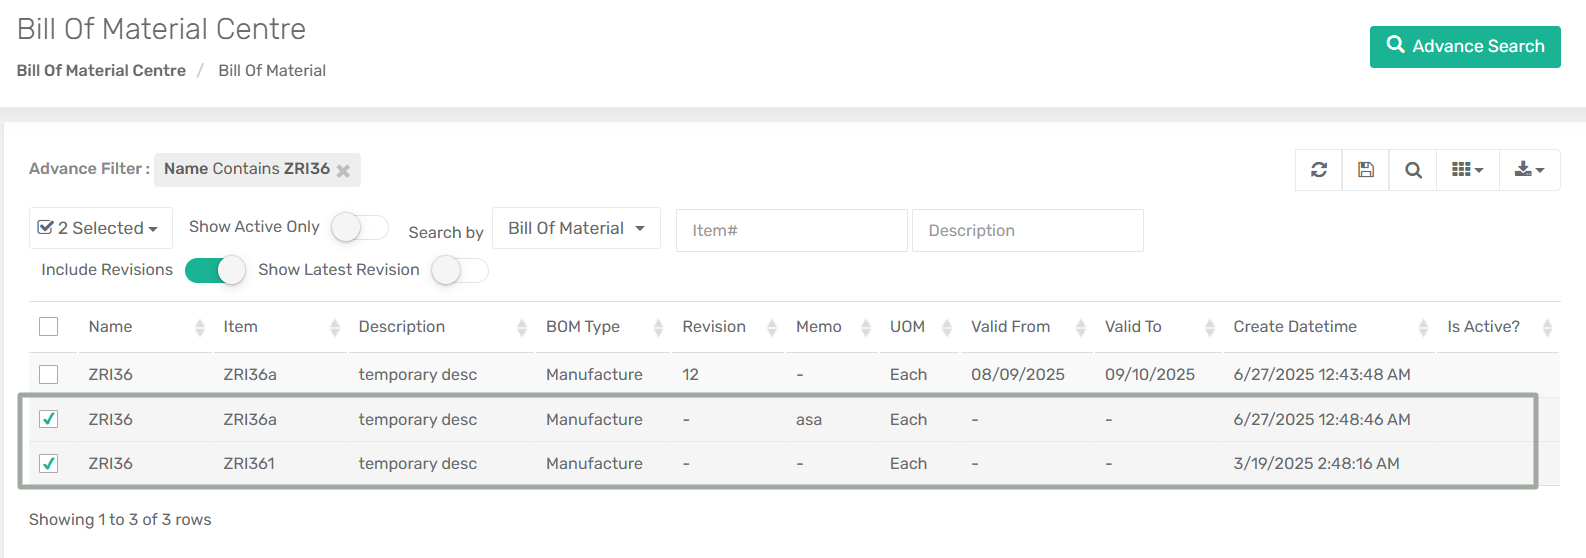Image resolution: width=1586 pixels, height=558 pixels.
Task: Open the column grid chooser icon
Action: click(1467, 170)
